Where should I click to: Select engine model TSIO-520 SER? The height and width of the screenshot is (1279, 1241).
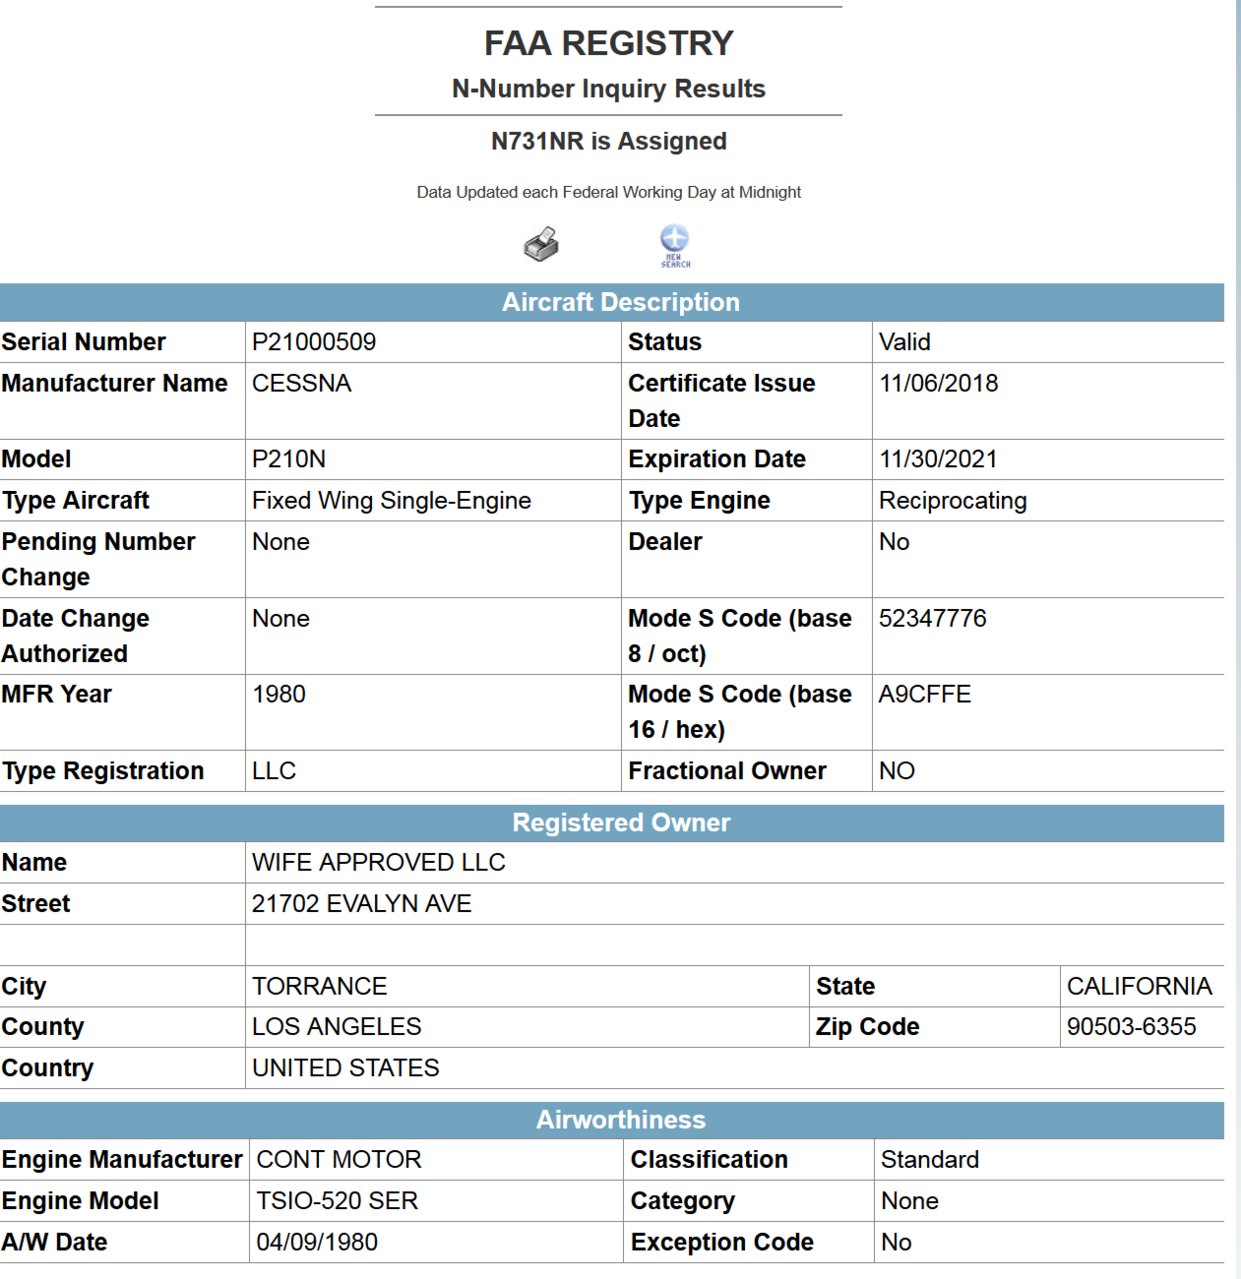pyautogui.click(x=337, y=1201)
